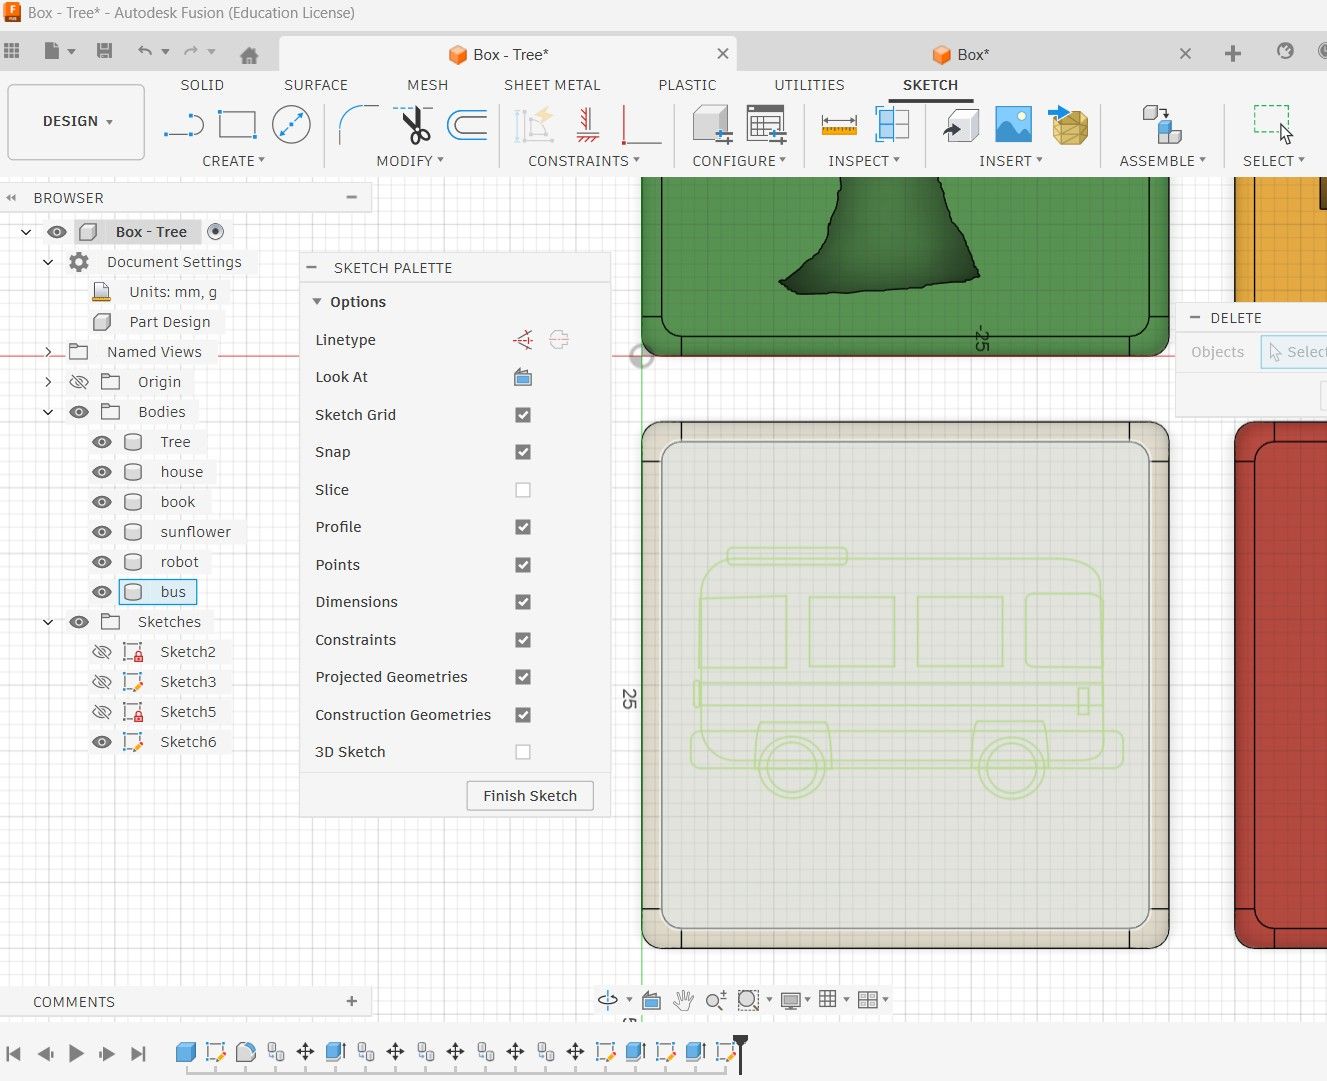This screenshot has height=1081, width=1327.
Task: Select the 2-Point Rectangle sketch tool
Action: click(x=237, y=125)
